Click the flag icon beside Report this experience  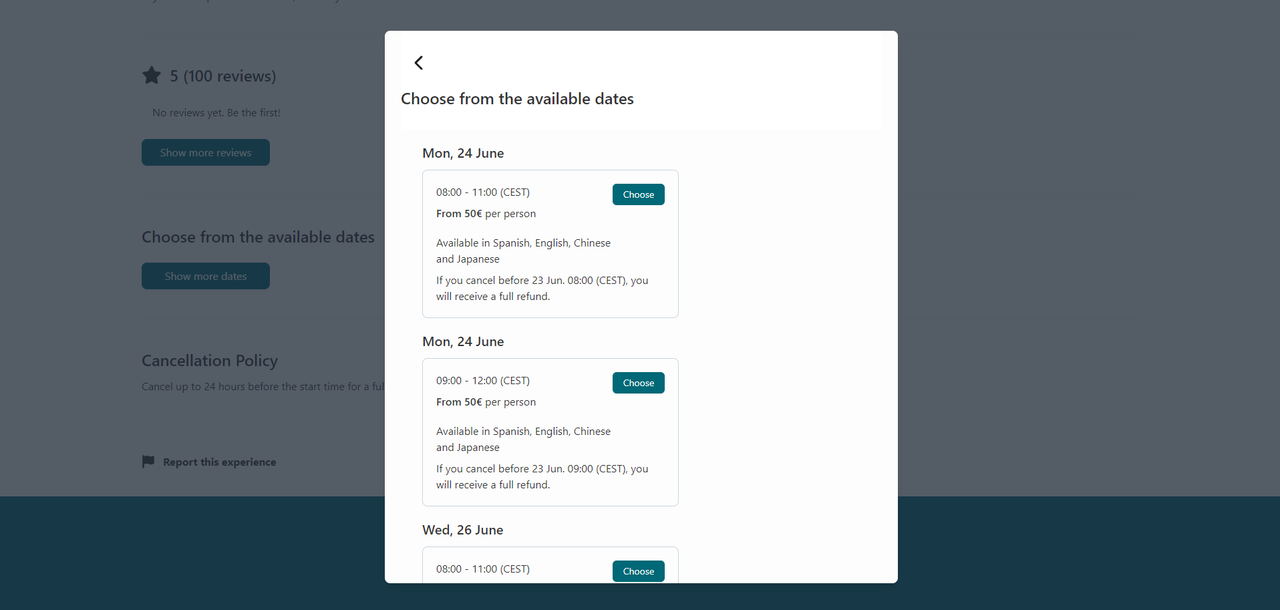[x=148, y=462]
